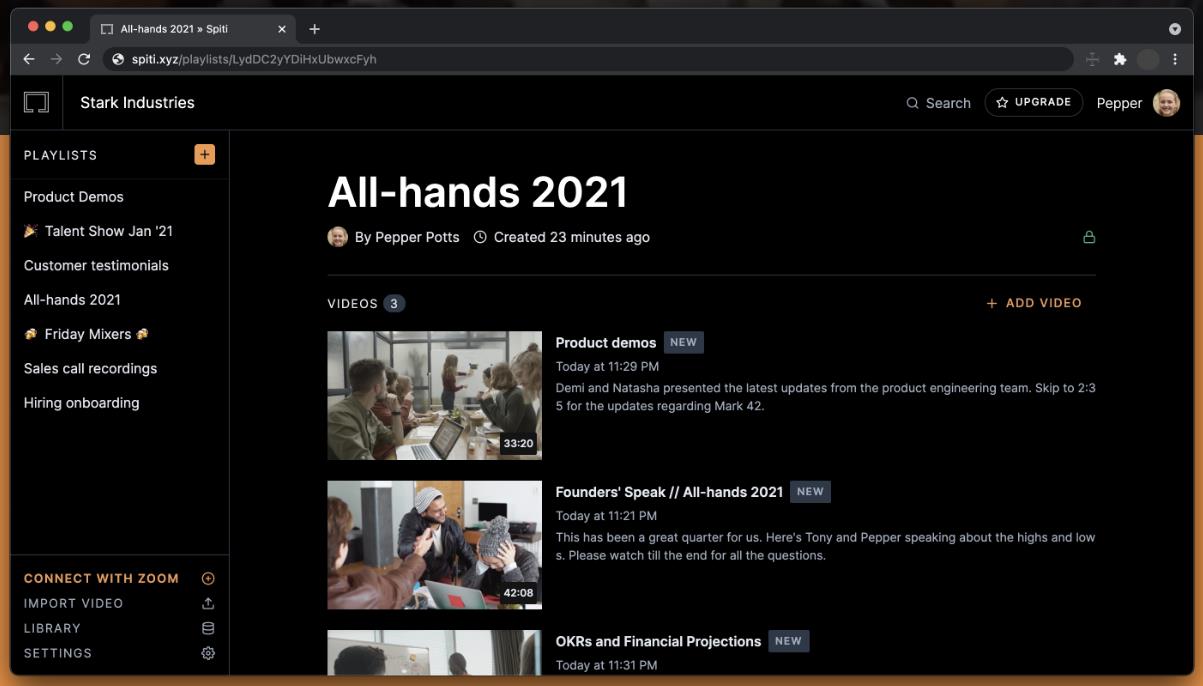Close the All-hands 2021 browser tab
The image size is (1203, 686).
282,29
